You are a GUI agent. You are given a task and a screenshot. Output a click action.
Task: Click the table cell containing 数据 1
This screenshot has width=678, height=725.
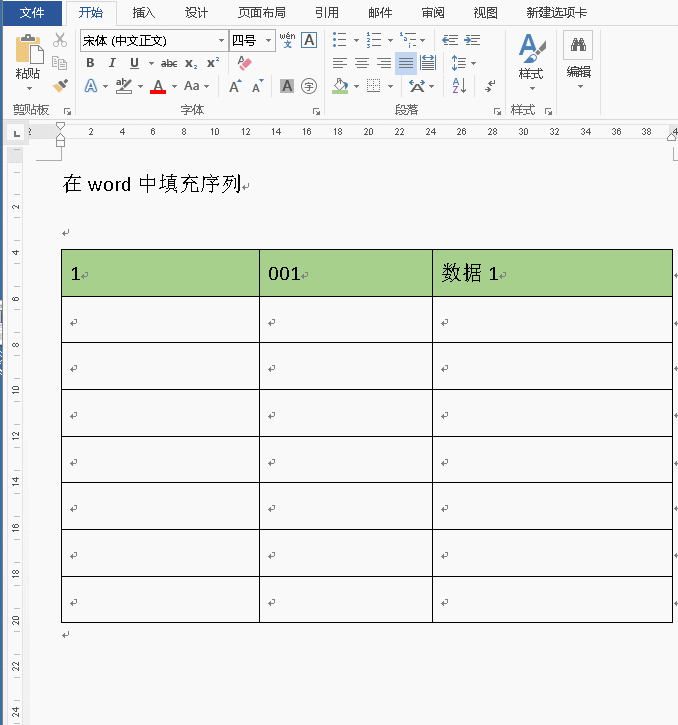tap(552, 273)
